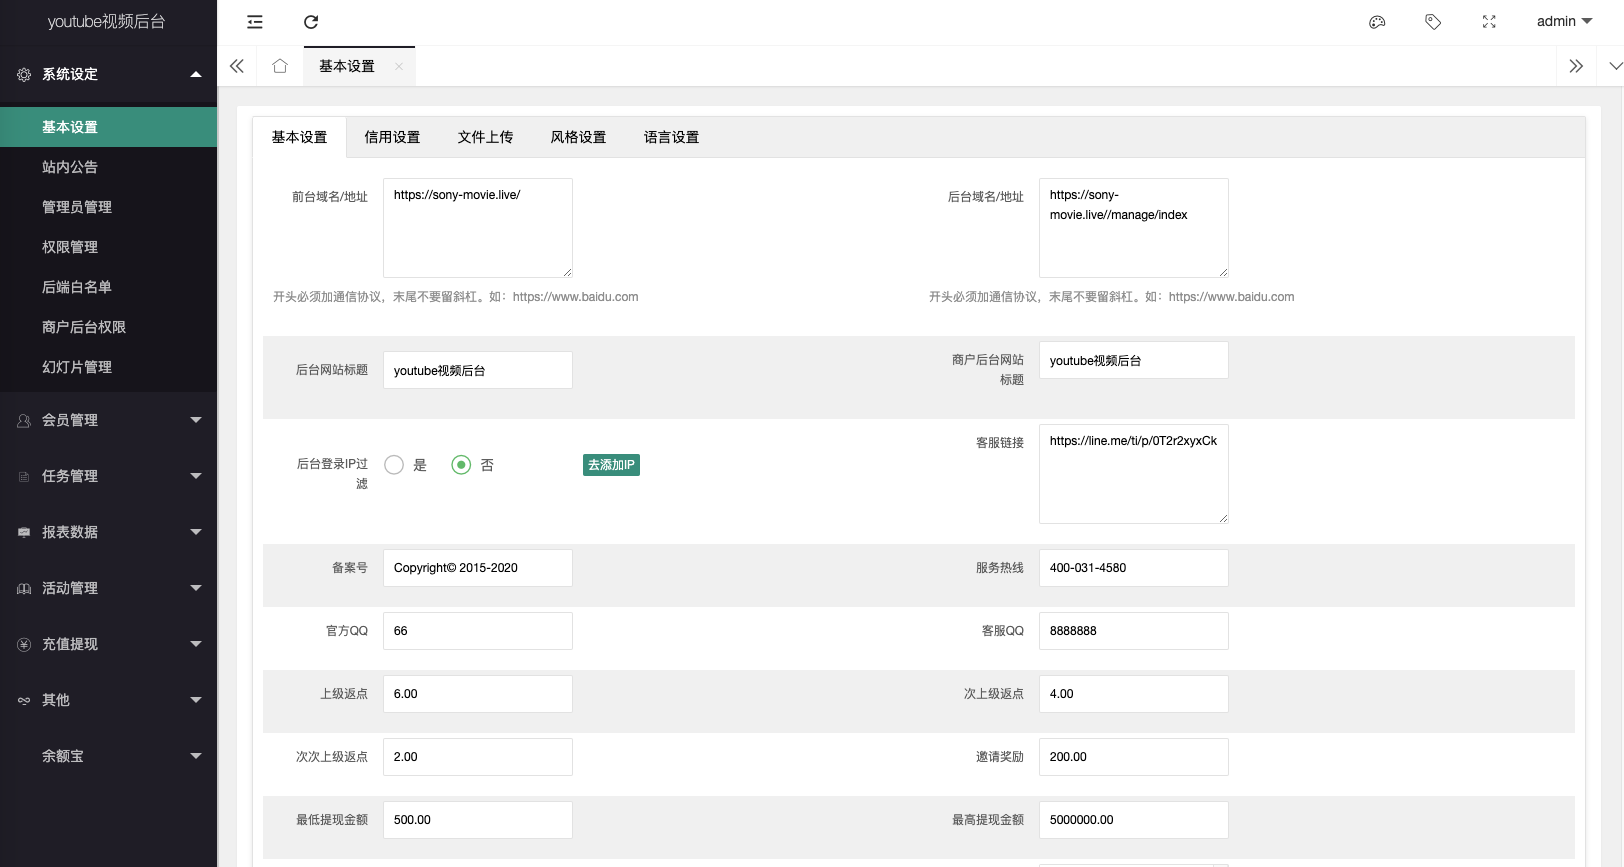Open the theme palette icon

[1377, 22]
